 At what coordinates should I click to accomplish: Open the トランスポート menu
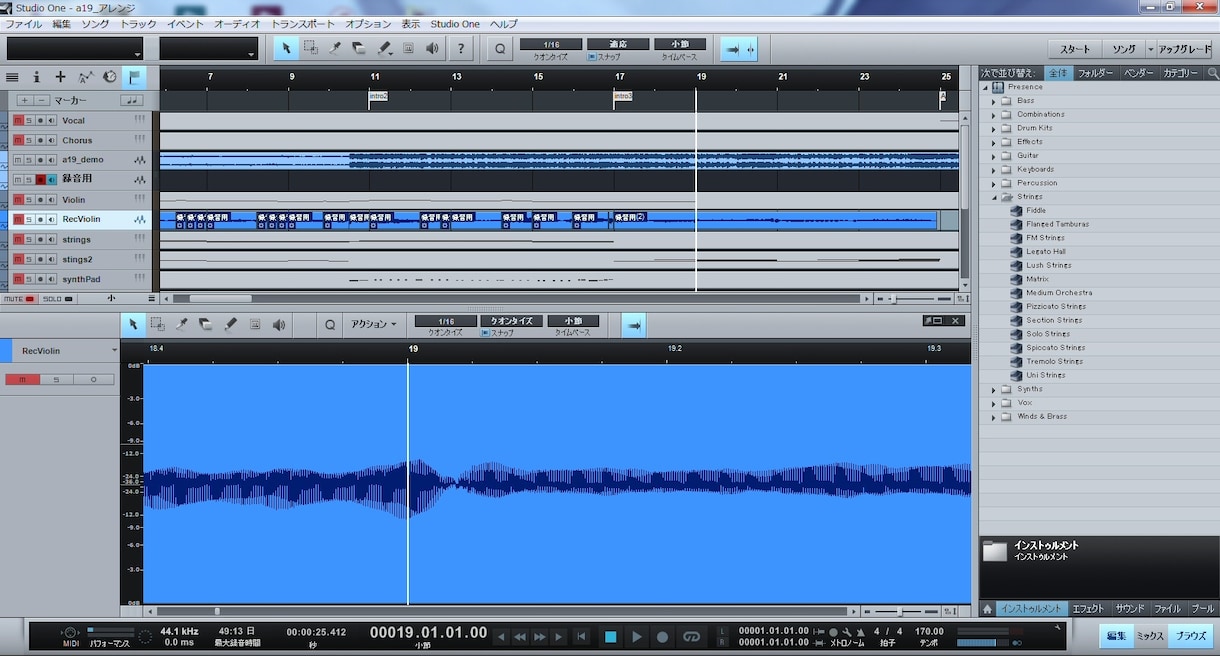[x=303, y=23]
